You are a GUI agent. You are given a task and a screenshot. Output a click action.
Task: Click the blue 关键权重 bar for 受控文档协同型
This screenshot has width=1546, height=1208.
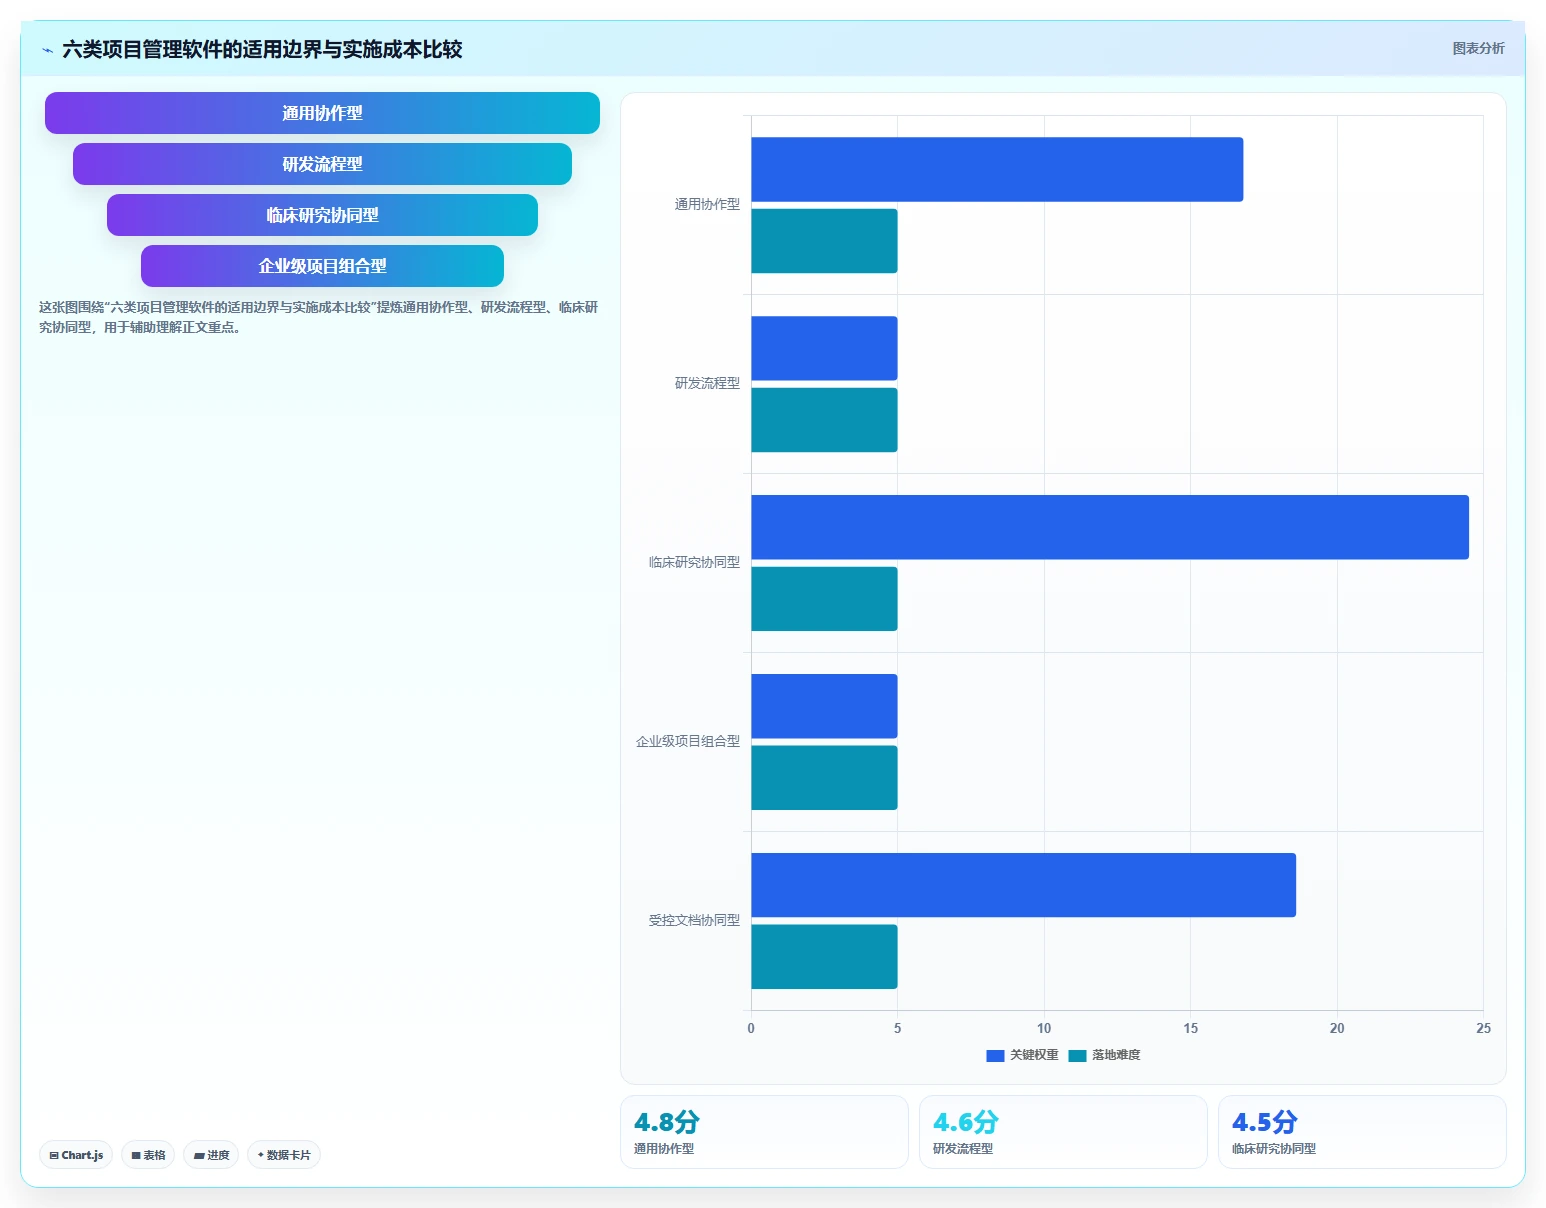1023,885
